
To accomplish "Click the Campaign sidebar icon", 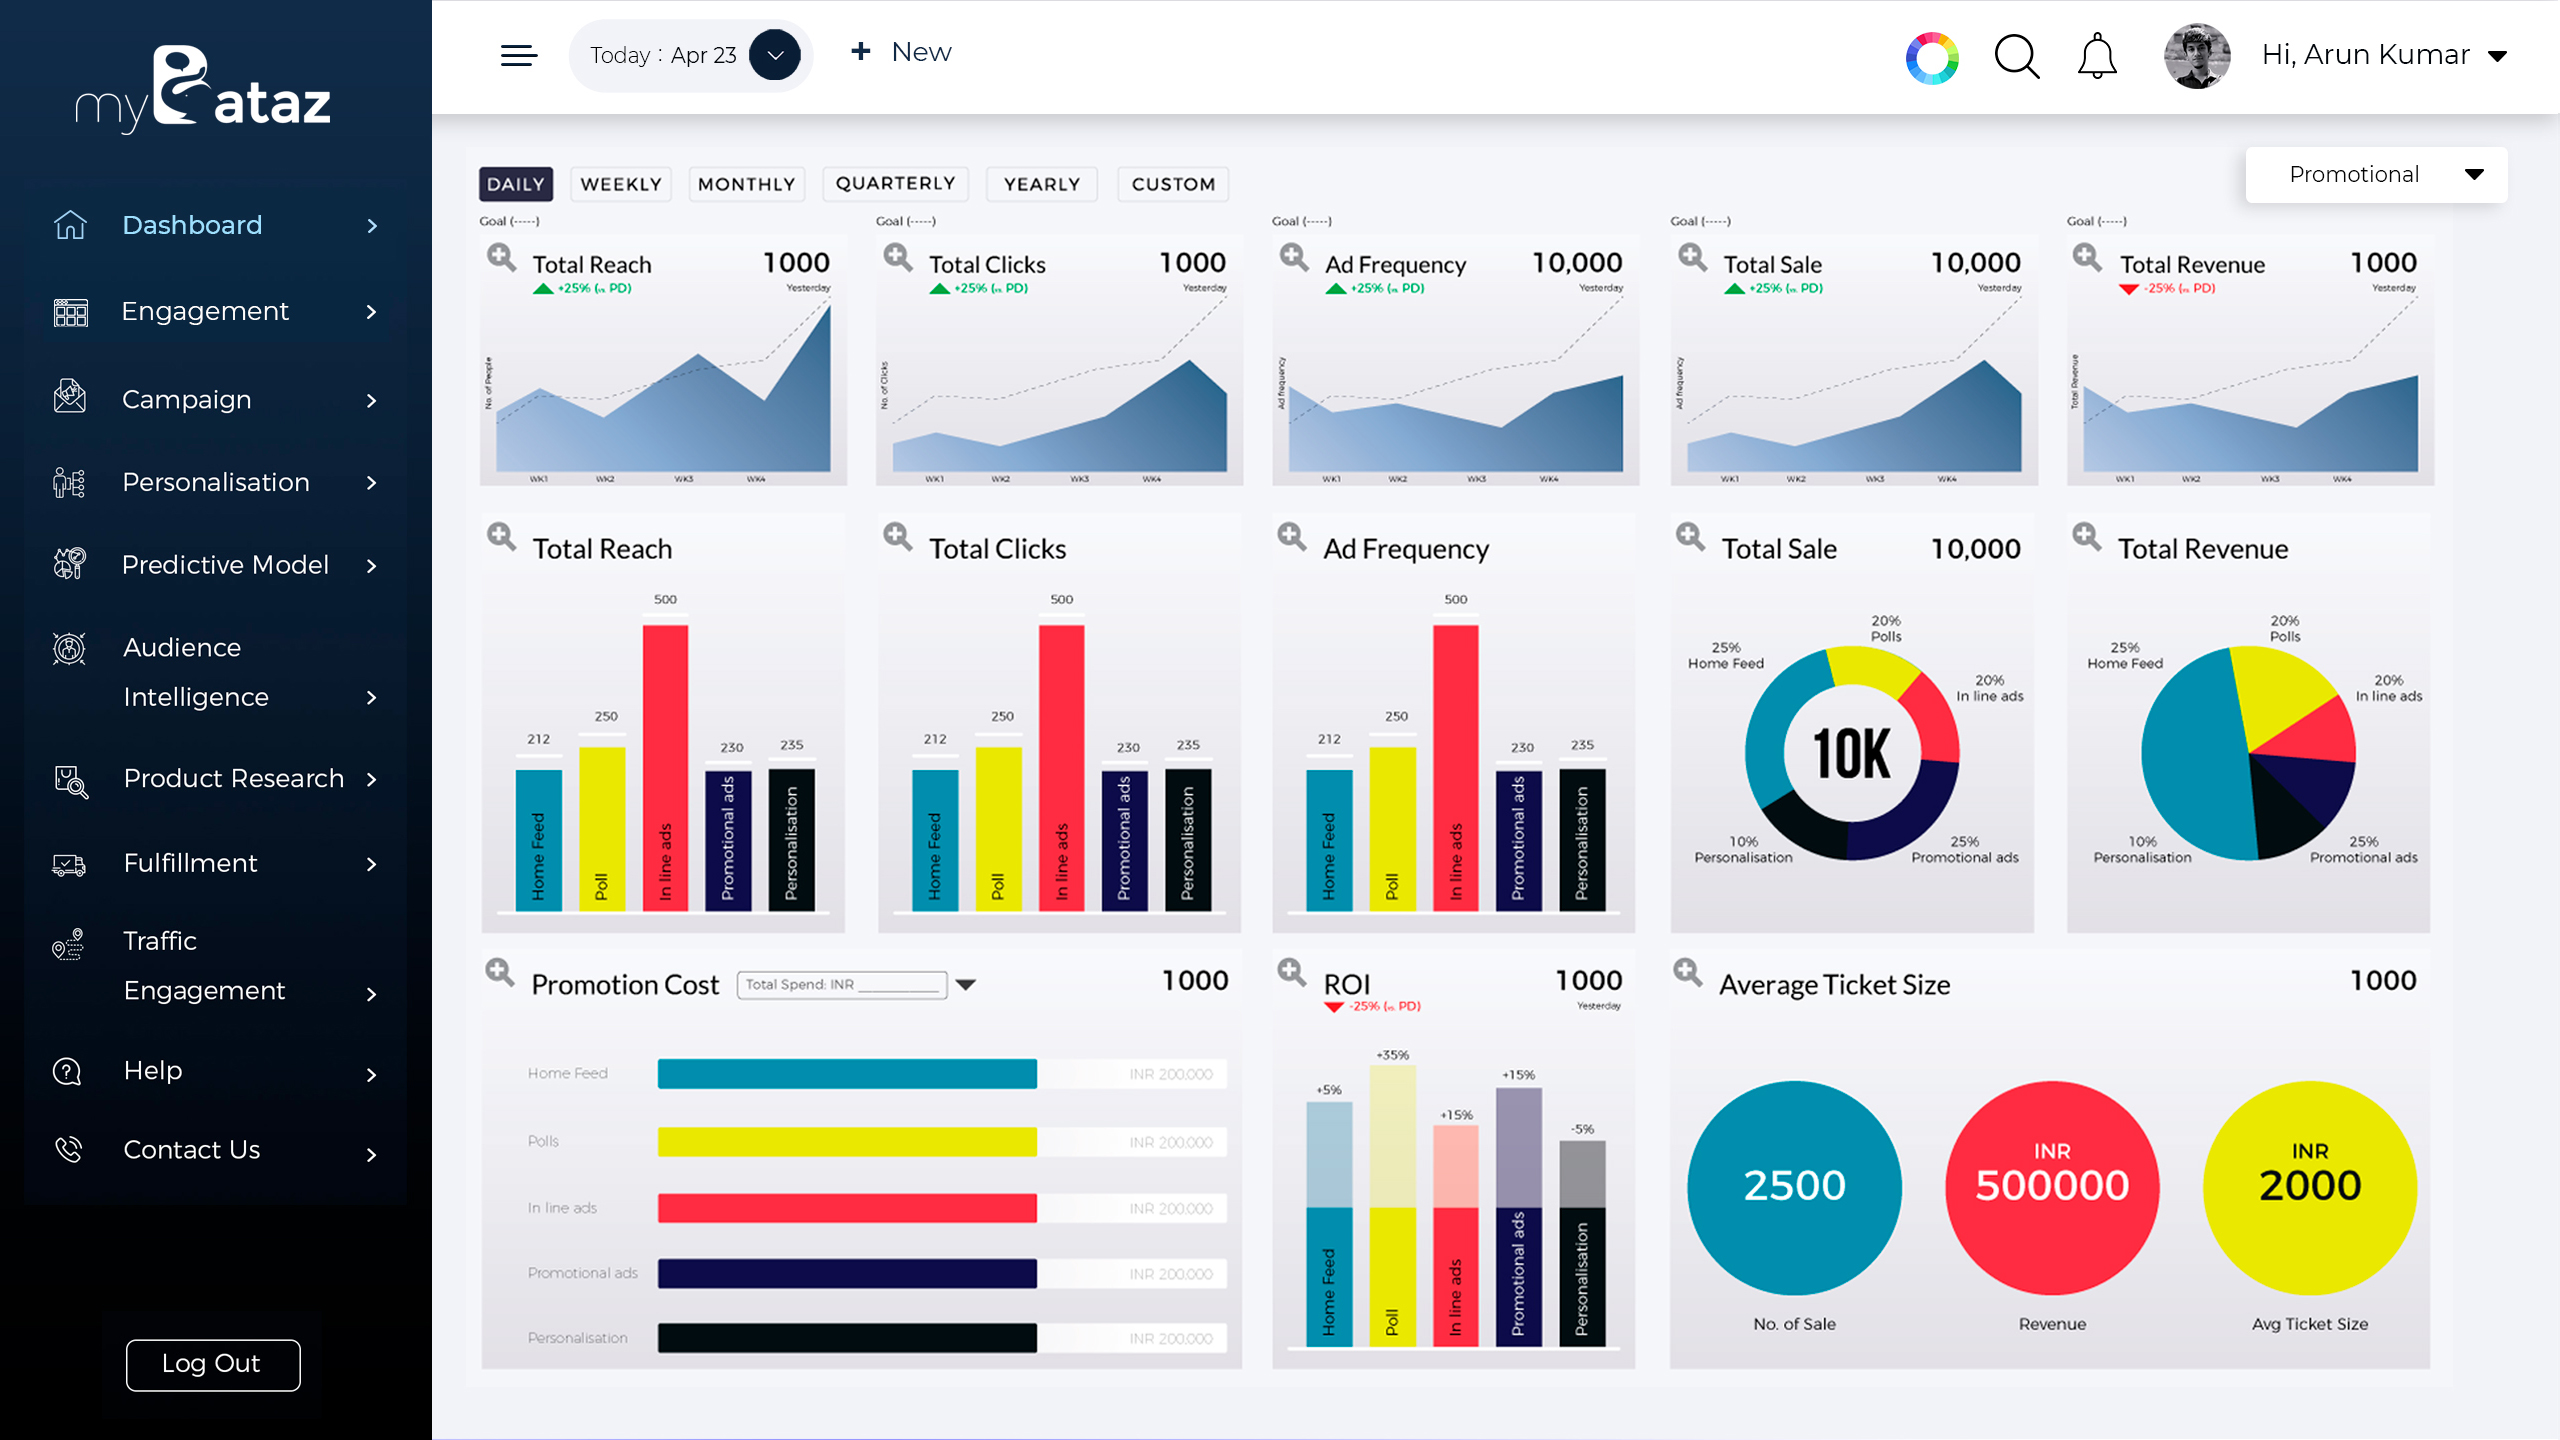I will pyautogui.click(x=69, y=397).
